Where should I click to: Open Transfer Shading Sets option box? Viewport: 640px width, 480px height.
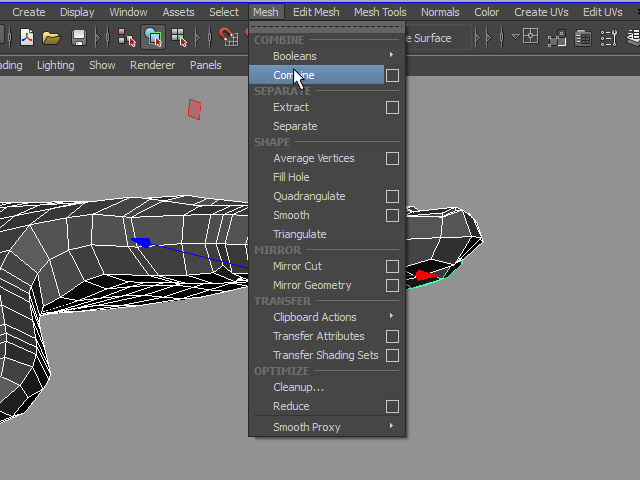coord(392,356)
